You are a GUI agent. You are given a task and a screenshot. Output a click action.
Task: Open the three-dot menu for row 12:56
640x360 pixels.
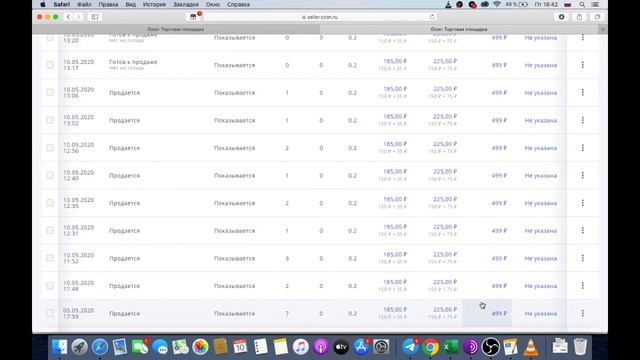(582, 148)
